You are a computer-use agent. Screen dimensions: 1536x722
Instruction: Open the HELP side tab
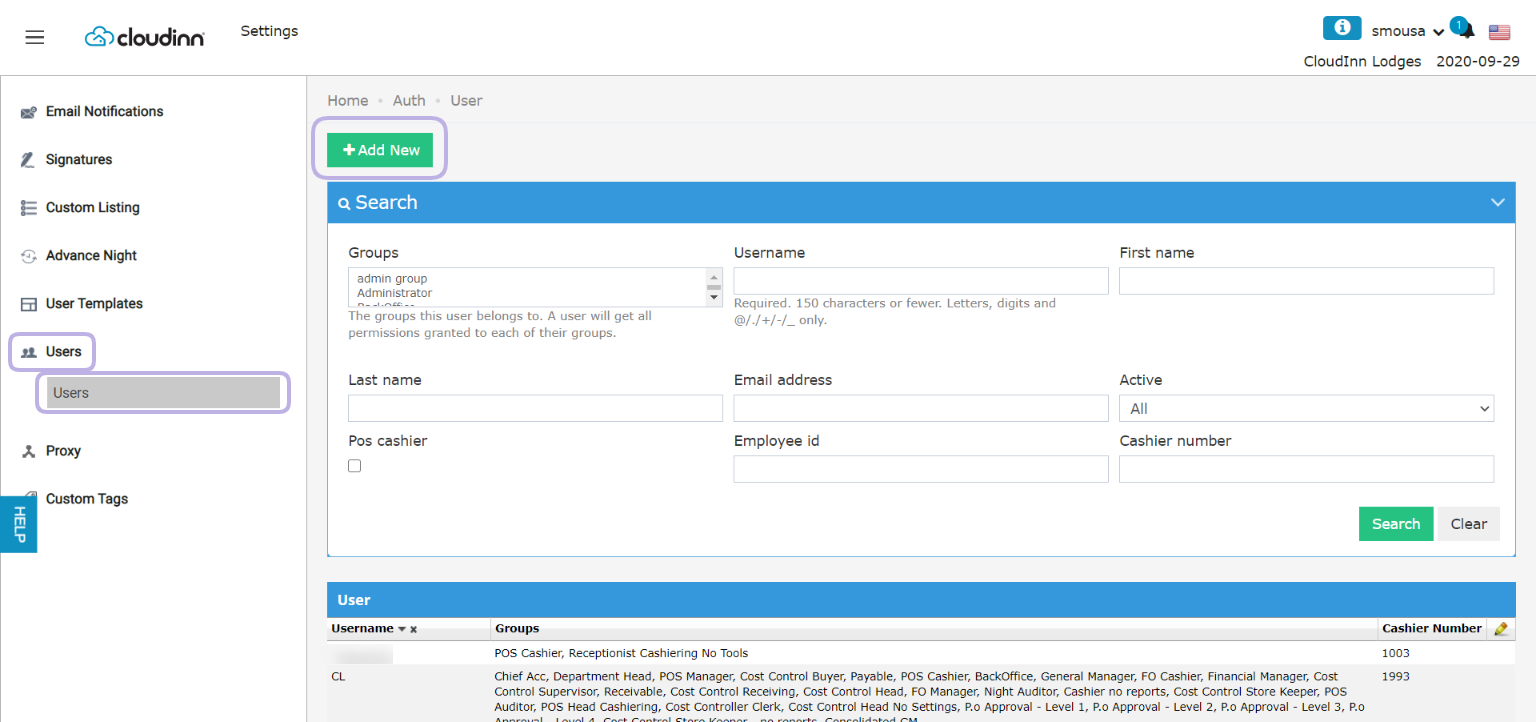pyautogui.click(x=18, y=524)
